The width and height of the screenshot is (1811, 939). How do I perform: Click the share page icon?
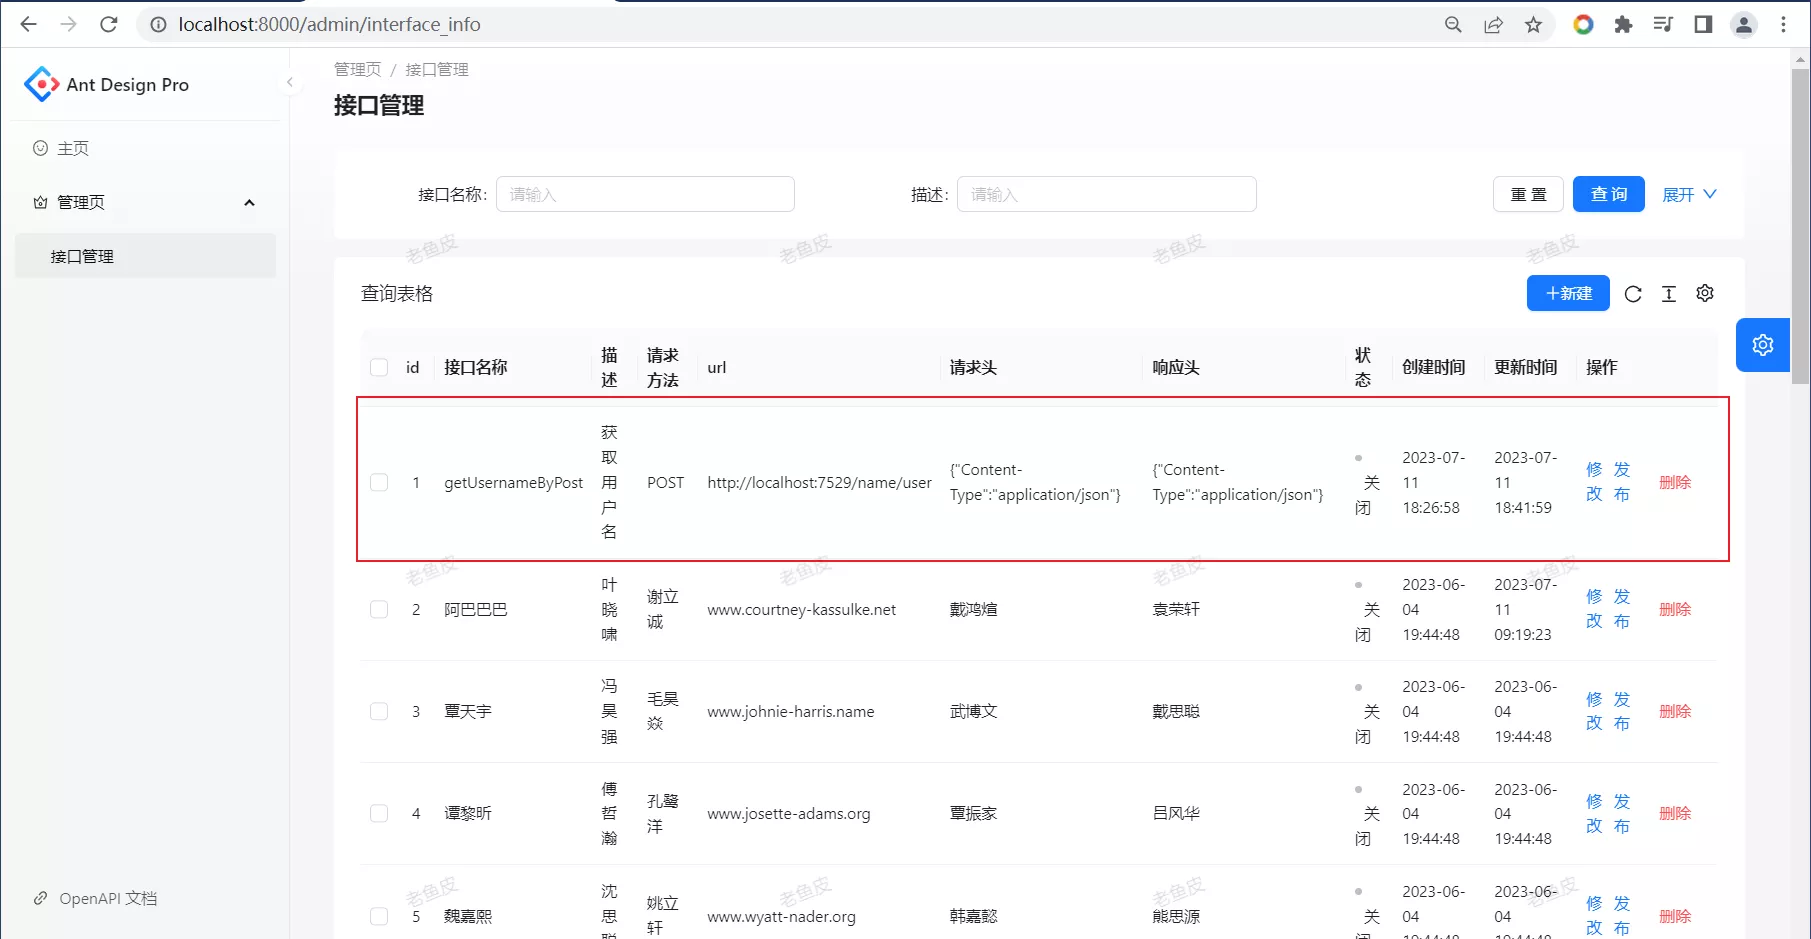[1493, 24]
